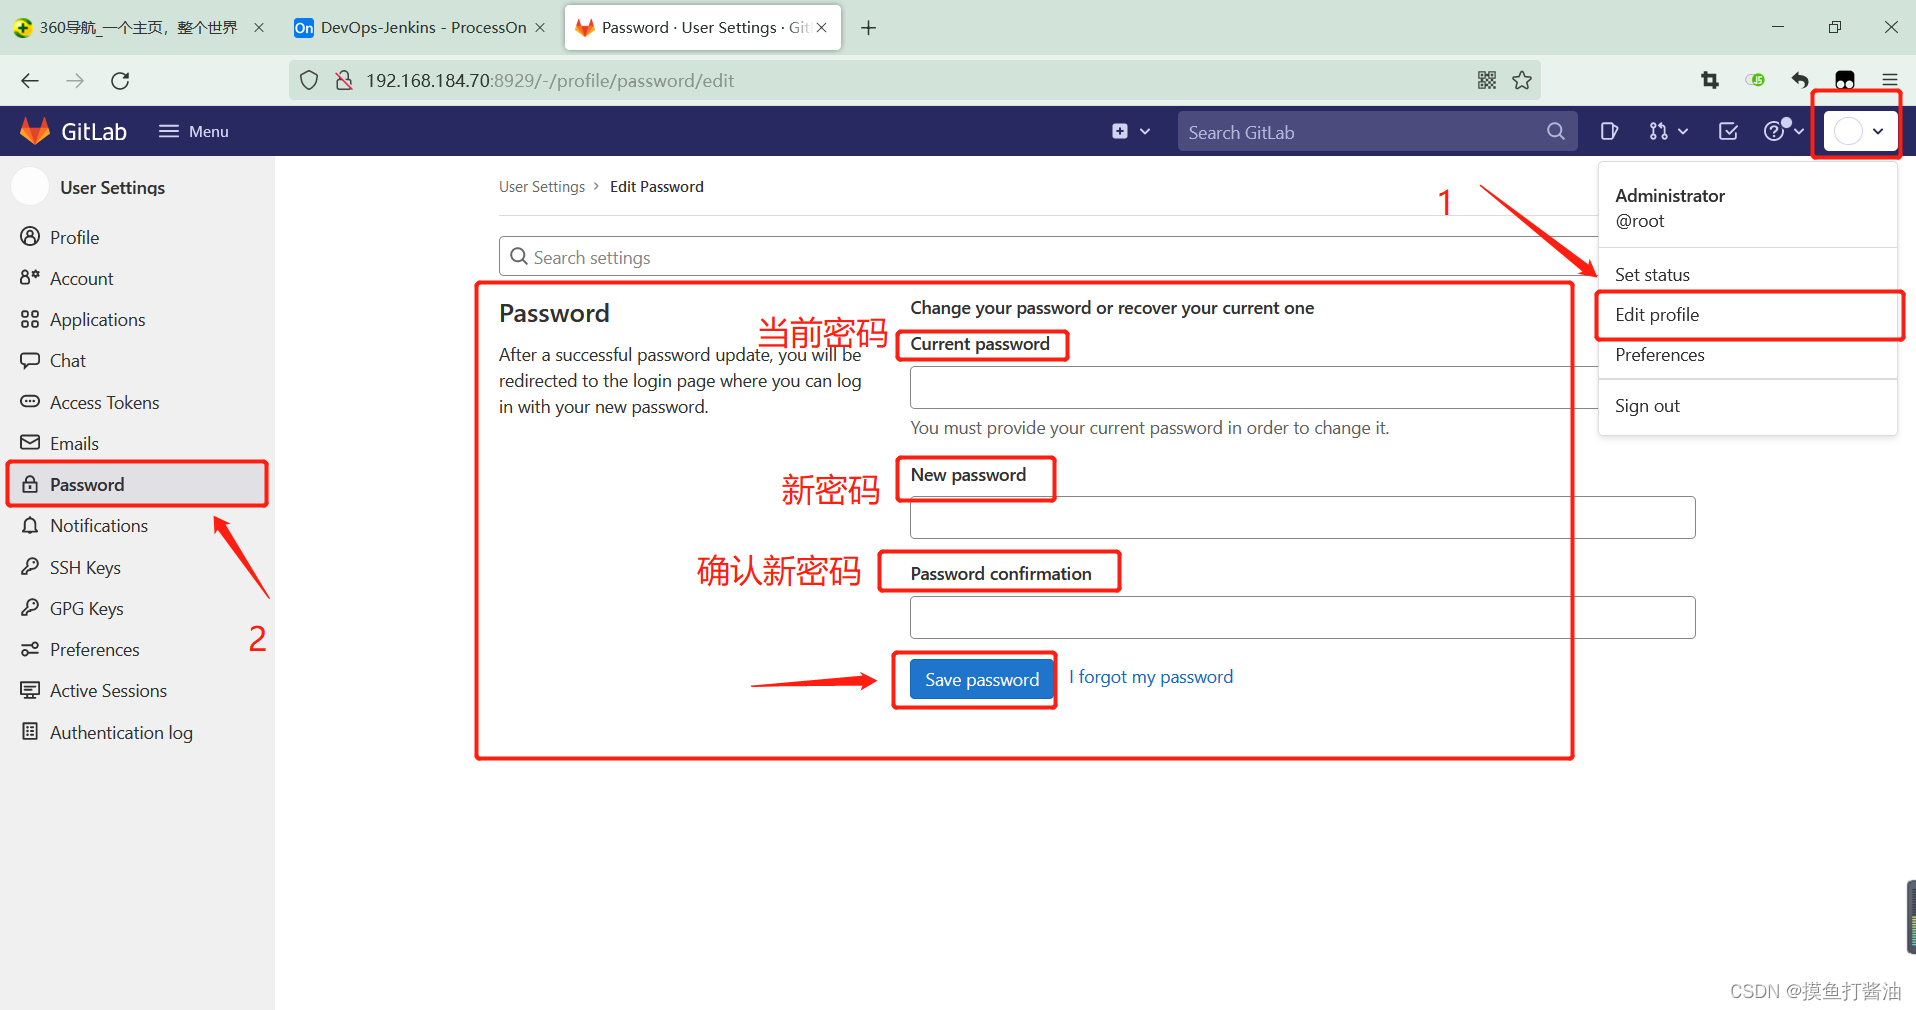Image resolution: width=1916 pixels, height=1010 pixels.
Task: Open the Firefox application menu icon
Action: (1889, 80)
